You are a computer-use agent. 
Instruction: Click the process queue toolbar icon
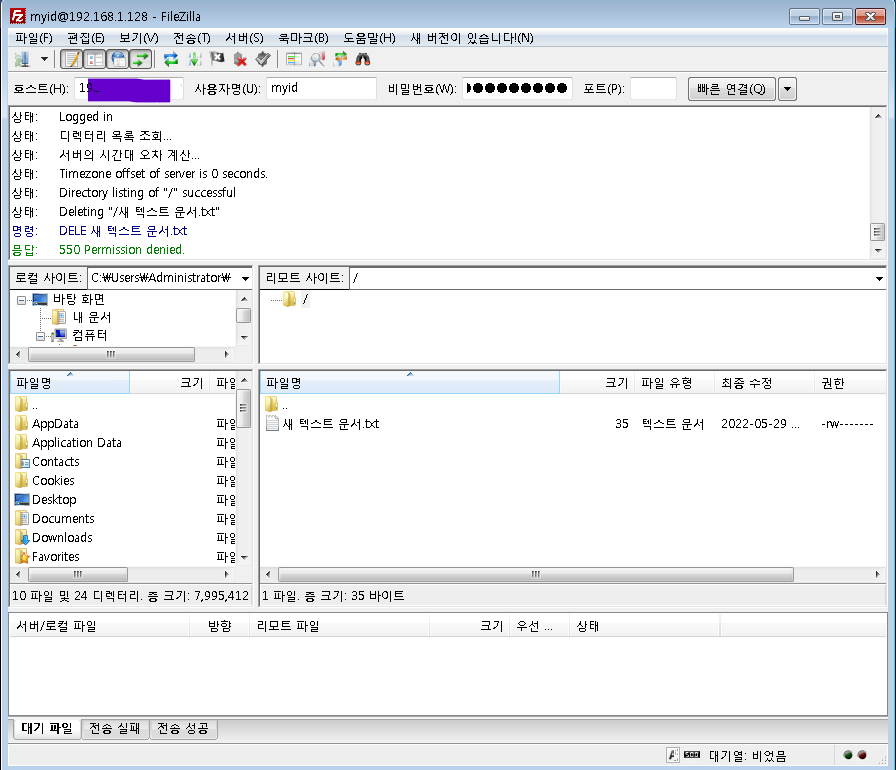194,59
